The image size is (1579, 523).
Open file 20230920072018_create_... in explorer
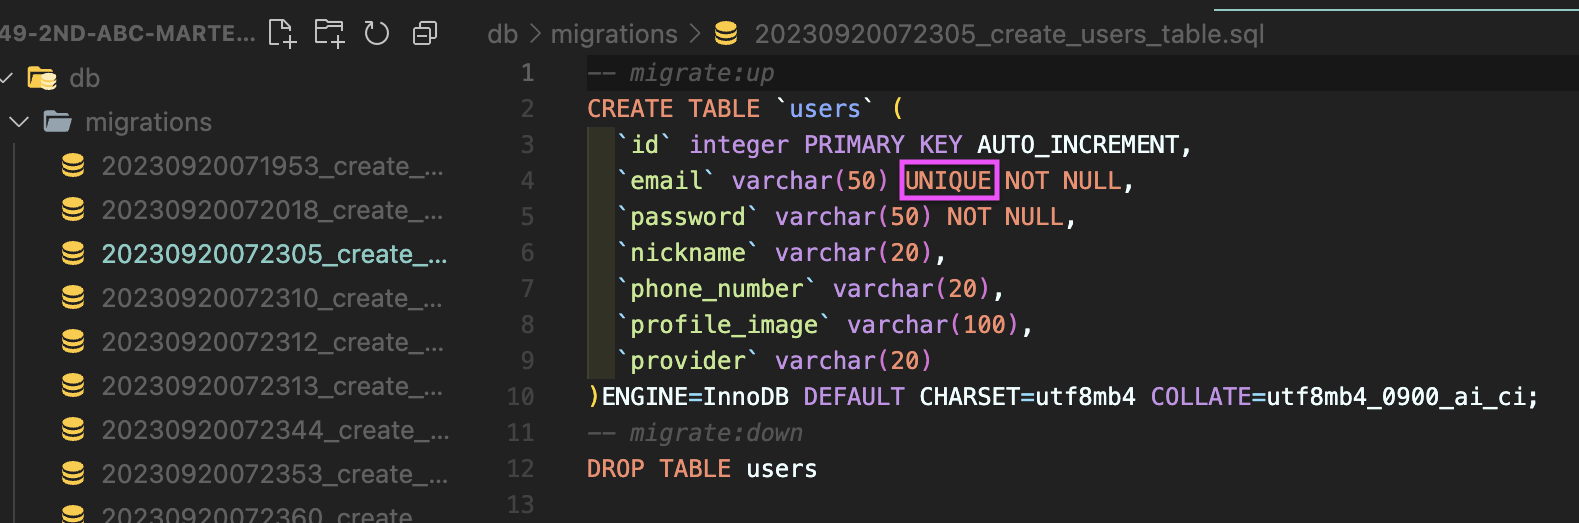[x=272, y=210]
